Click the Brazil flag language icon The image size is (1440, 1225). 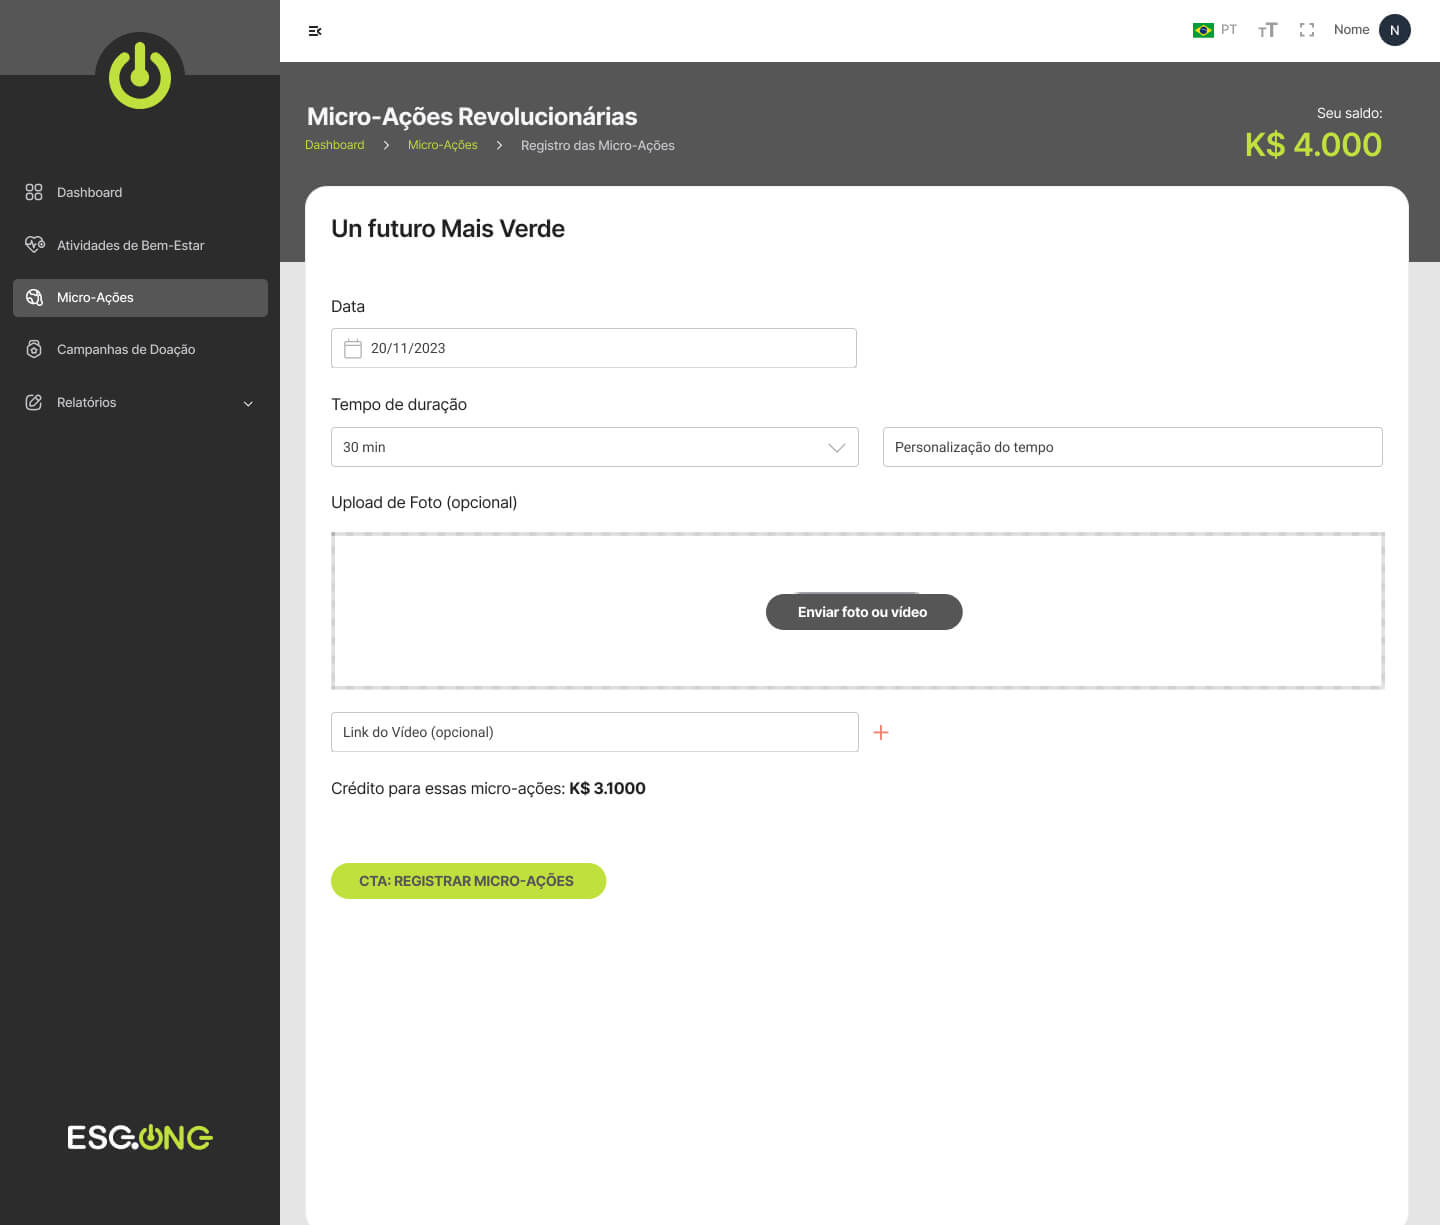[1203, 30]
